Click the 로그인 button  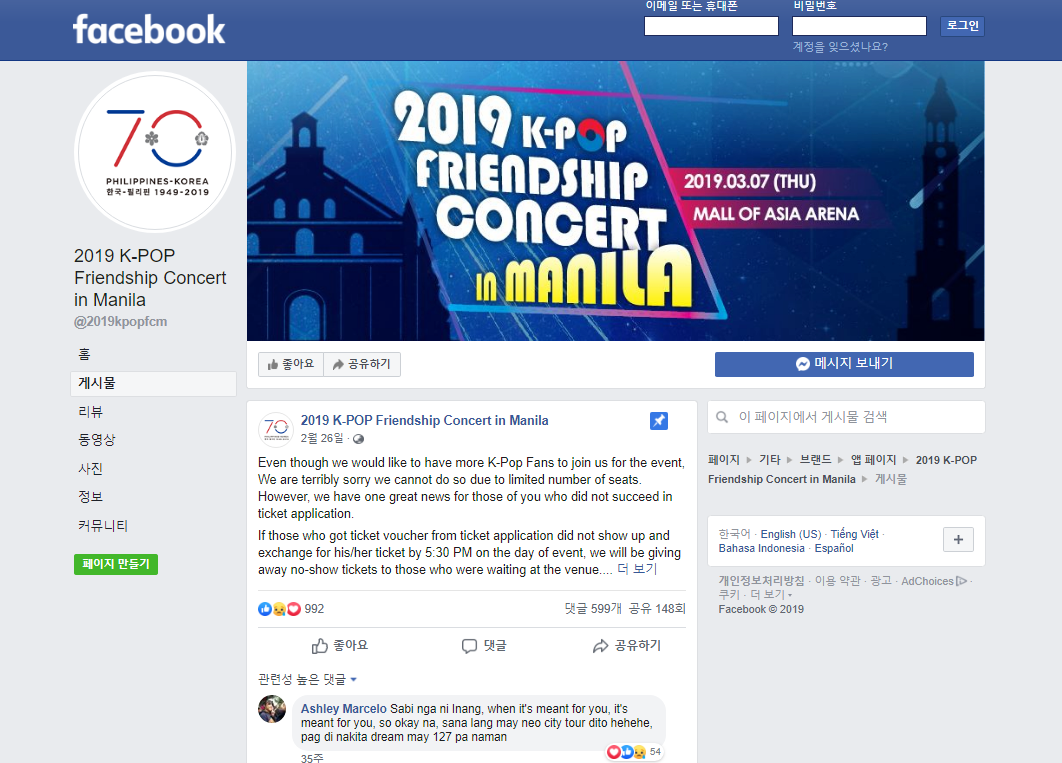click(x=962, y=26)
